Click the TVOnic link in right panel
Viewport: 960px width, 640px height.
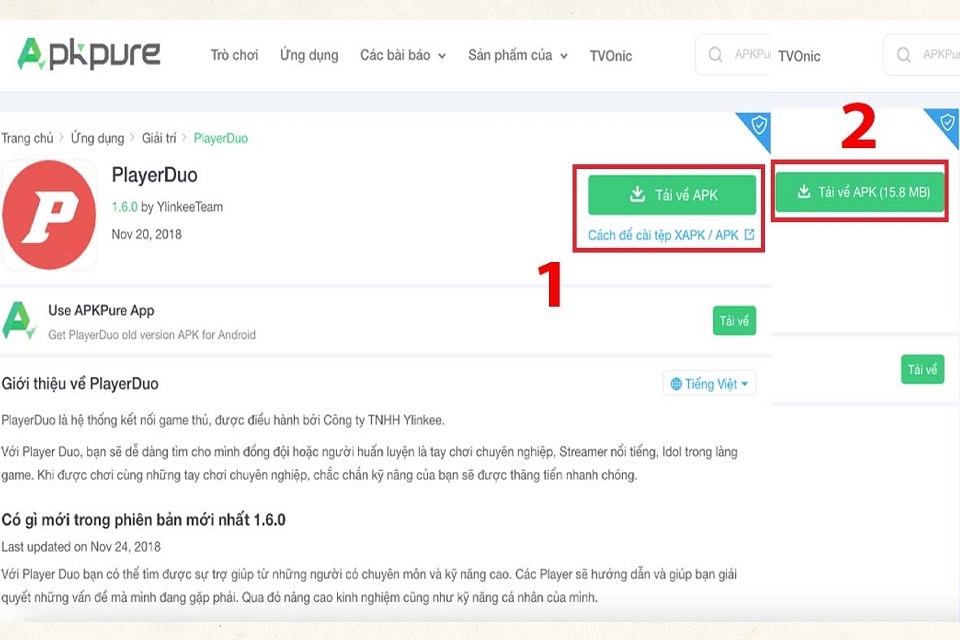coord(799,56)
